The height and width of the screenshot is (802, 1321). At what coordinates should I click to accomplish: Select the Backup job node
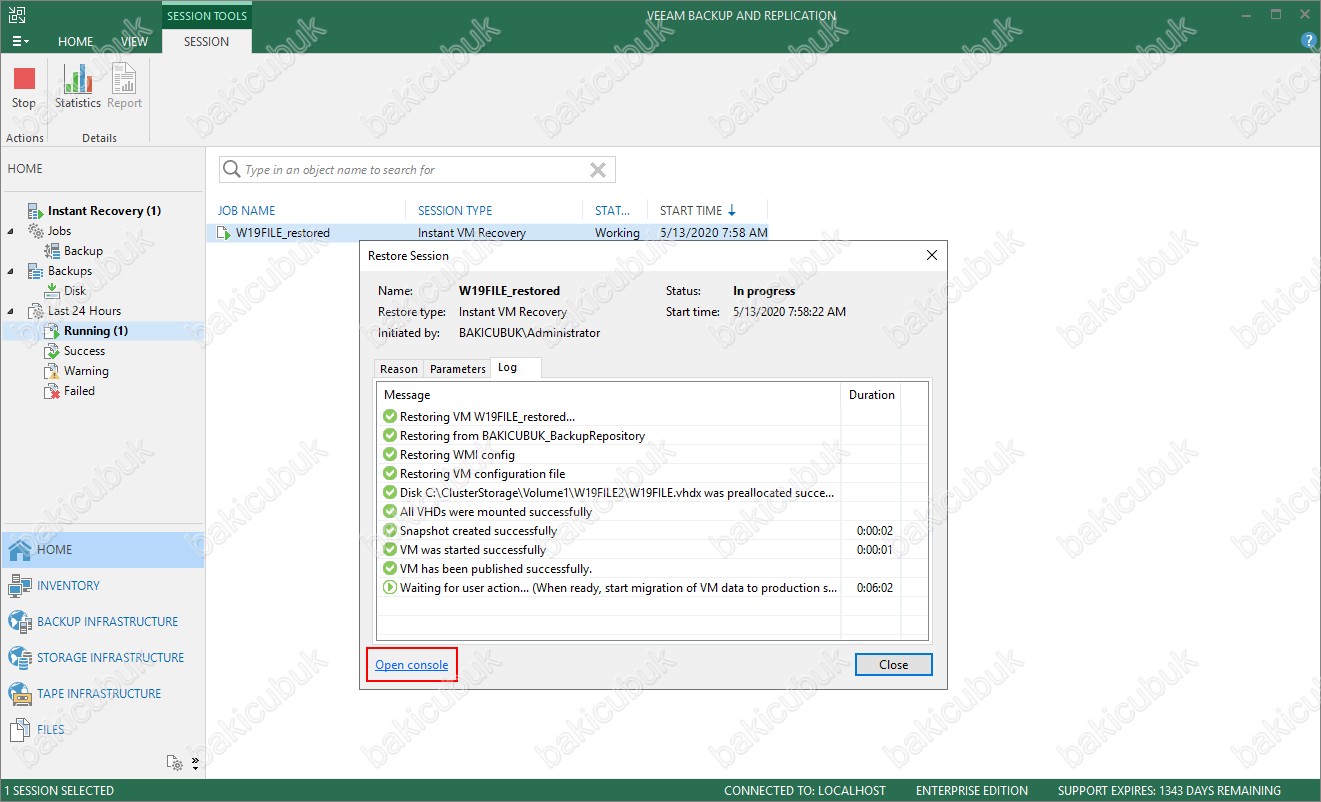tap(83, 251)
